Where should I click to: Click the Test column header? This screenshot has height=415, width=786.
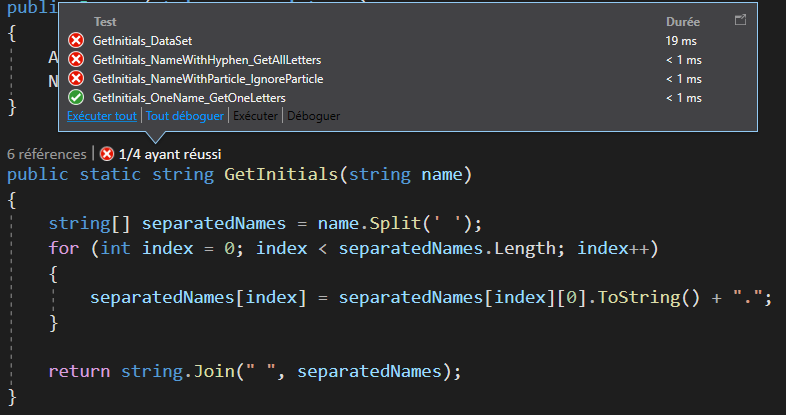point(105,22)
